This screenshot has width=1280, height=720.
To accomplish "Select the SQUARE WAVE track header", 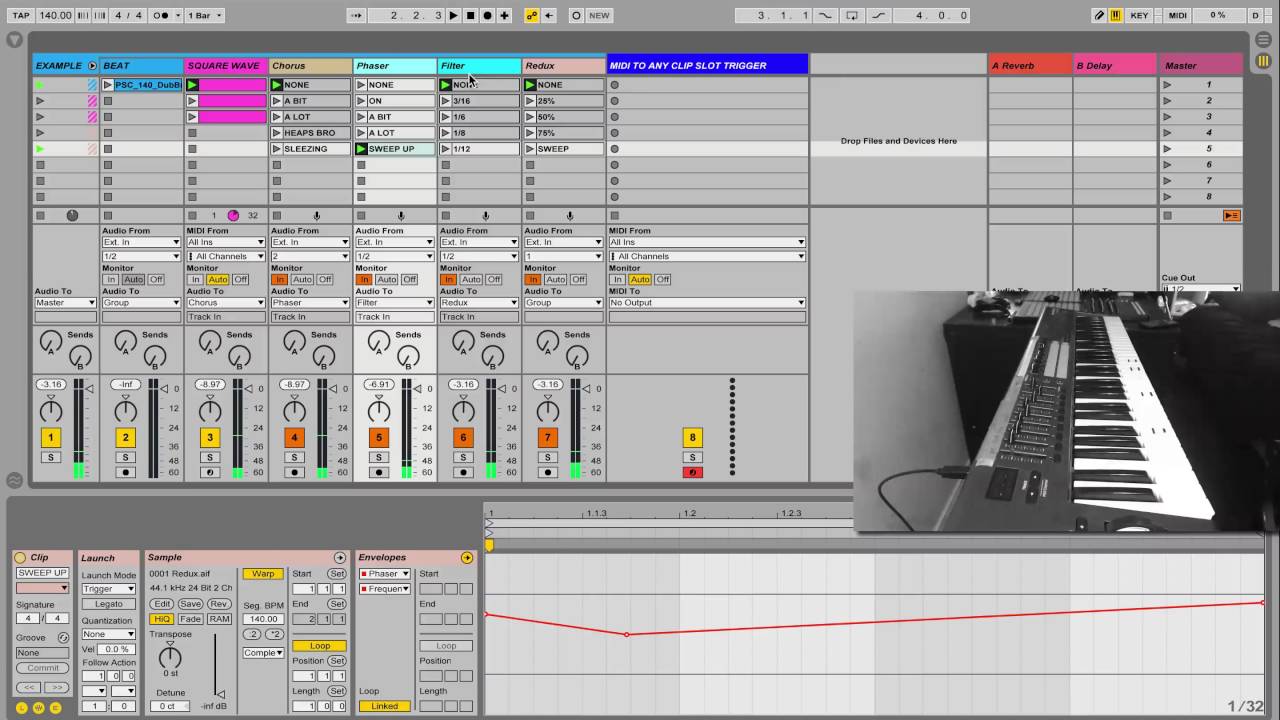I will pos(226,66).
